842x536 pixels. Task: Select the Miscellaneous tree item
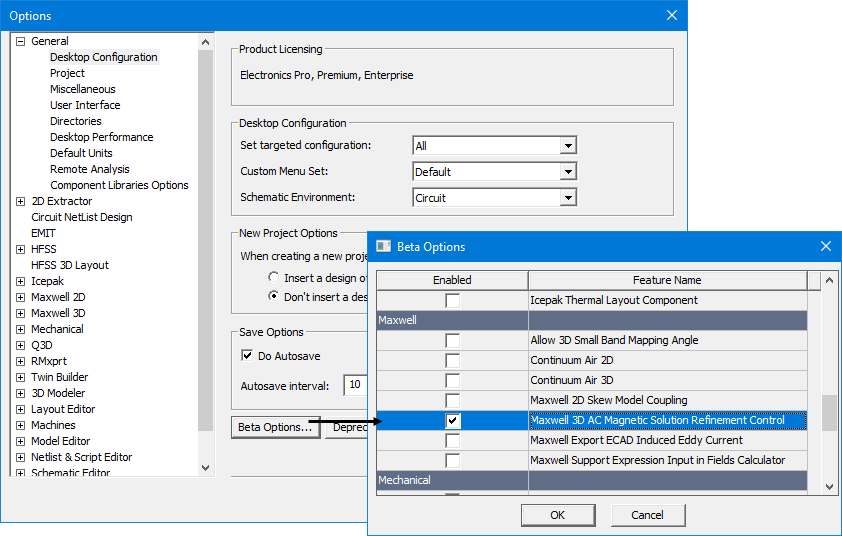tap(83, 89)
